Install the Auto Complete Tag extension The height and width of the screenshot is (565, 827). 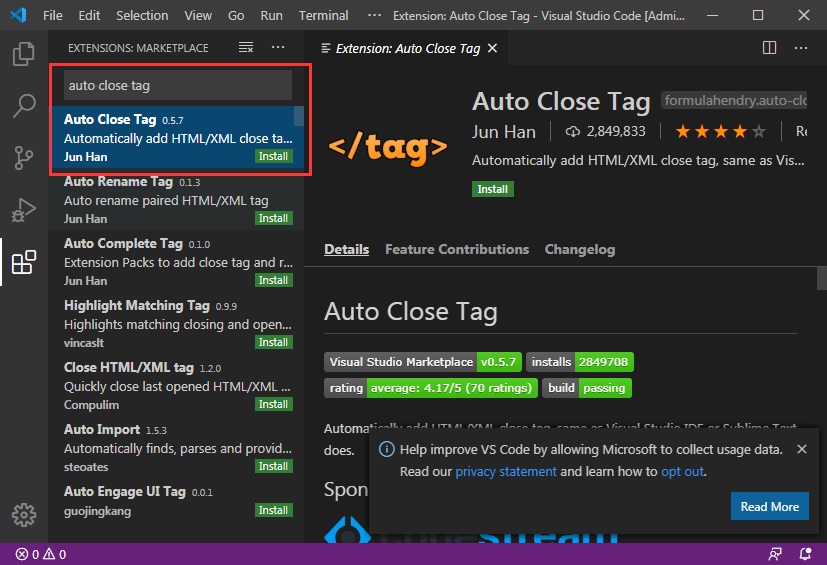tap(273, 280)
